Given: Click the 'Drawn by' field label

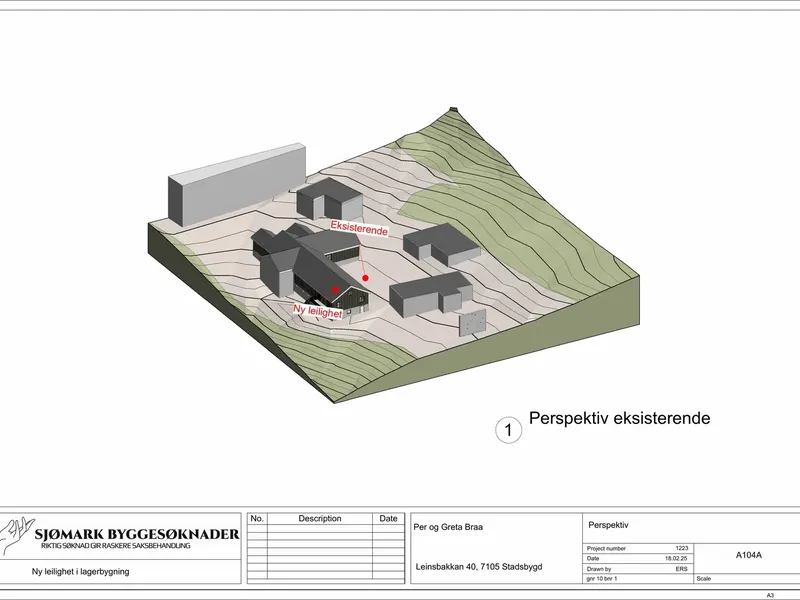Looking at the screenshot, I should coord(599,569).
